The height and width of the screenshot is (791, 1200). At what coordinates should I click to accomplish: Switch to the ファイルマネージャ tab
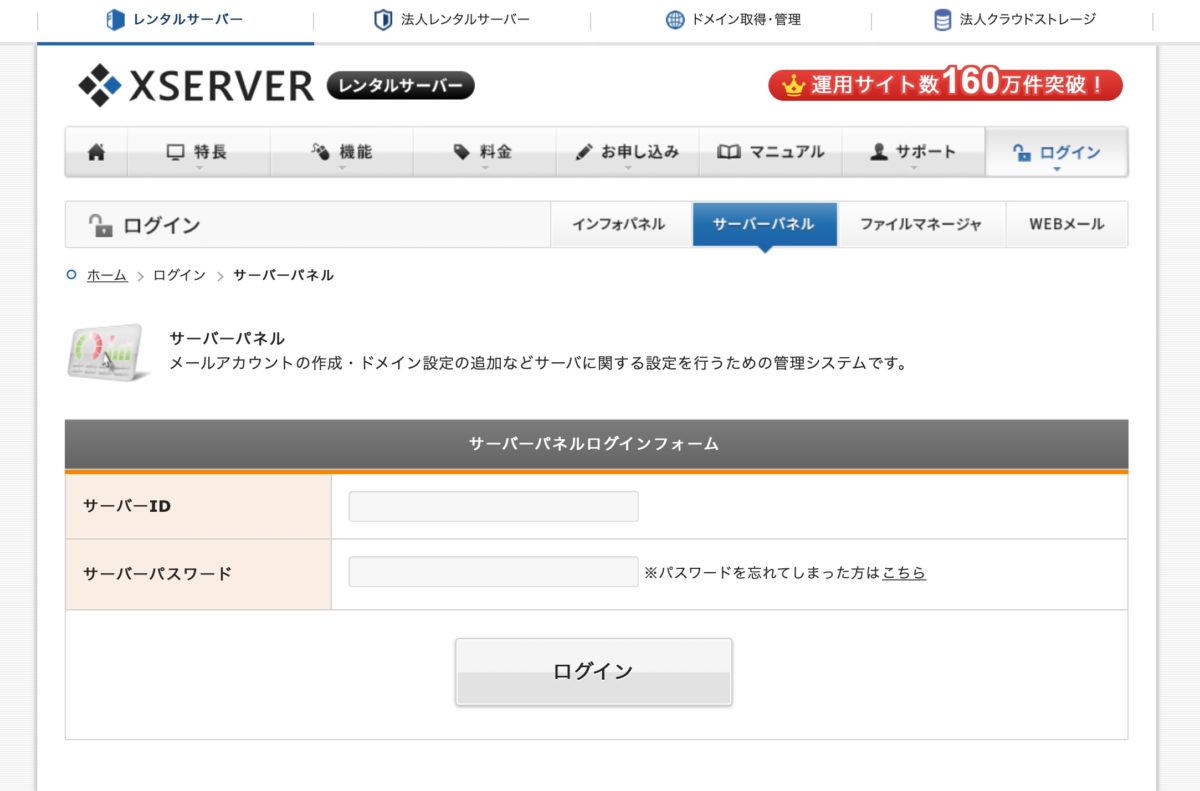(921, 224)
